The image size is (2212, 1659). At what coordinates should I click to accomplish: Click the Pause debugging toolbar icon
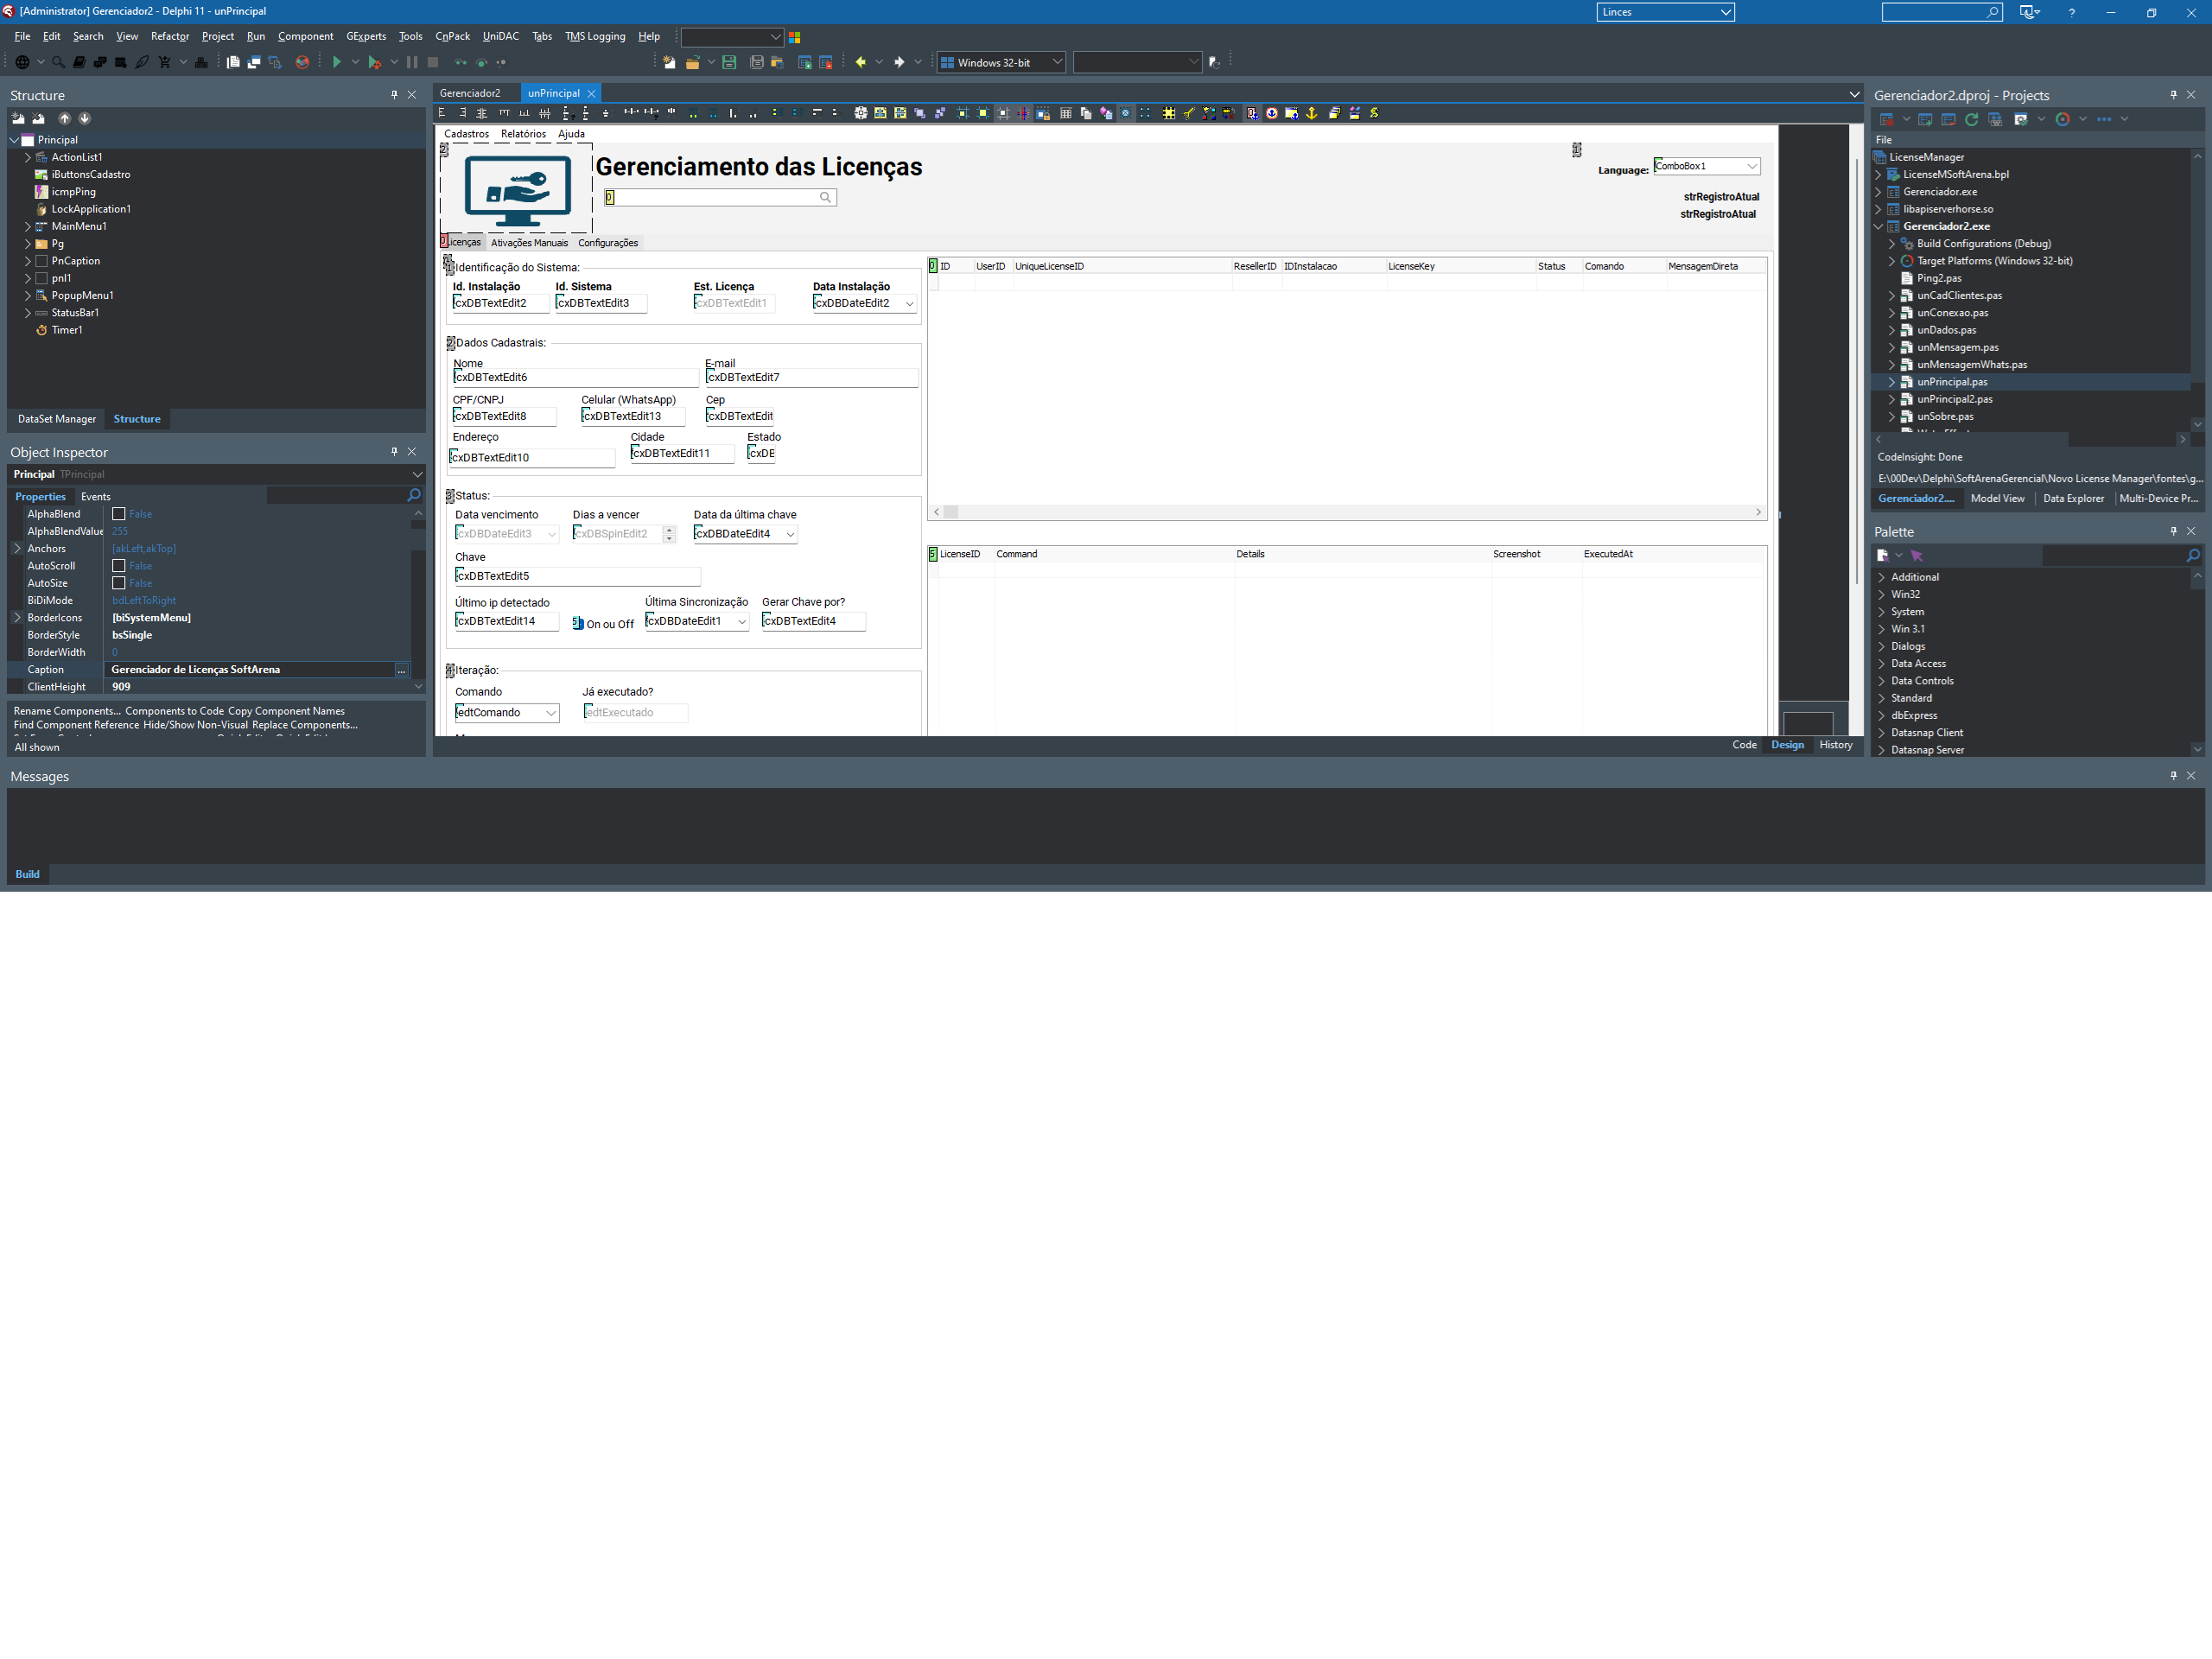tap(411, 62)
